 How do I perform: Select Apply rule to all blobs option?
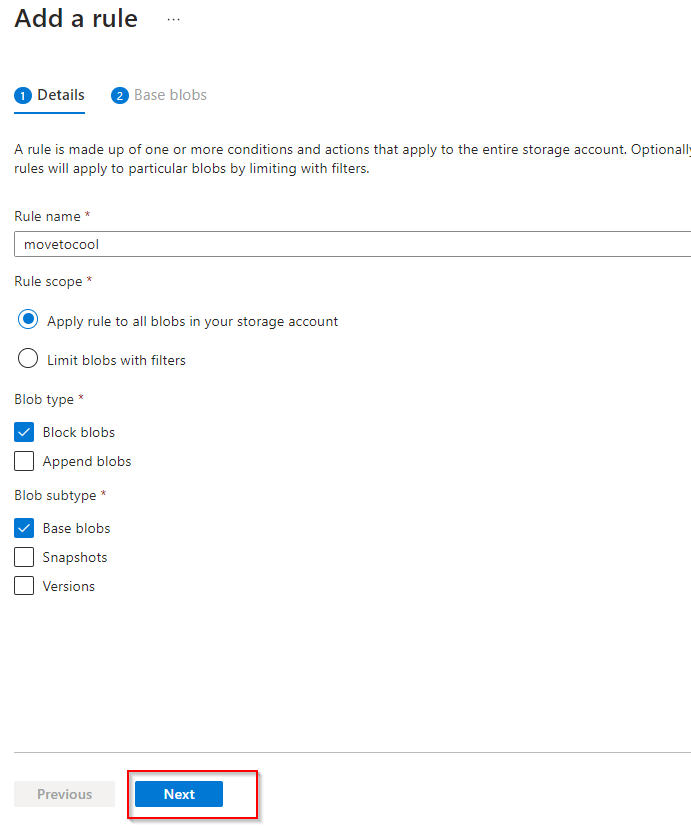pos(28,321)
